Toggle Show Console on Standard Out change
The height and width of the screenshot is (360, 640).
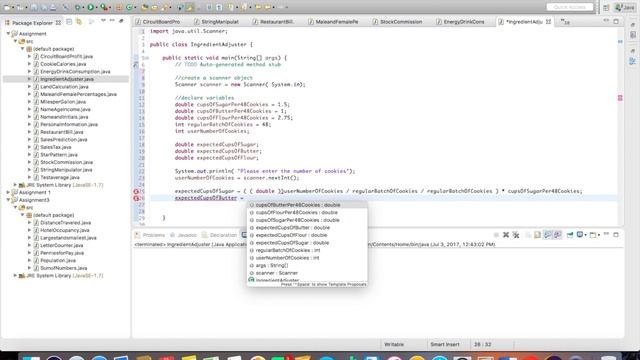[x=547, y=235]
